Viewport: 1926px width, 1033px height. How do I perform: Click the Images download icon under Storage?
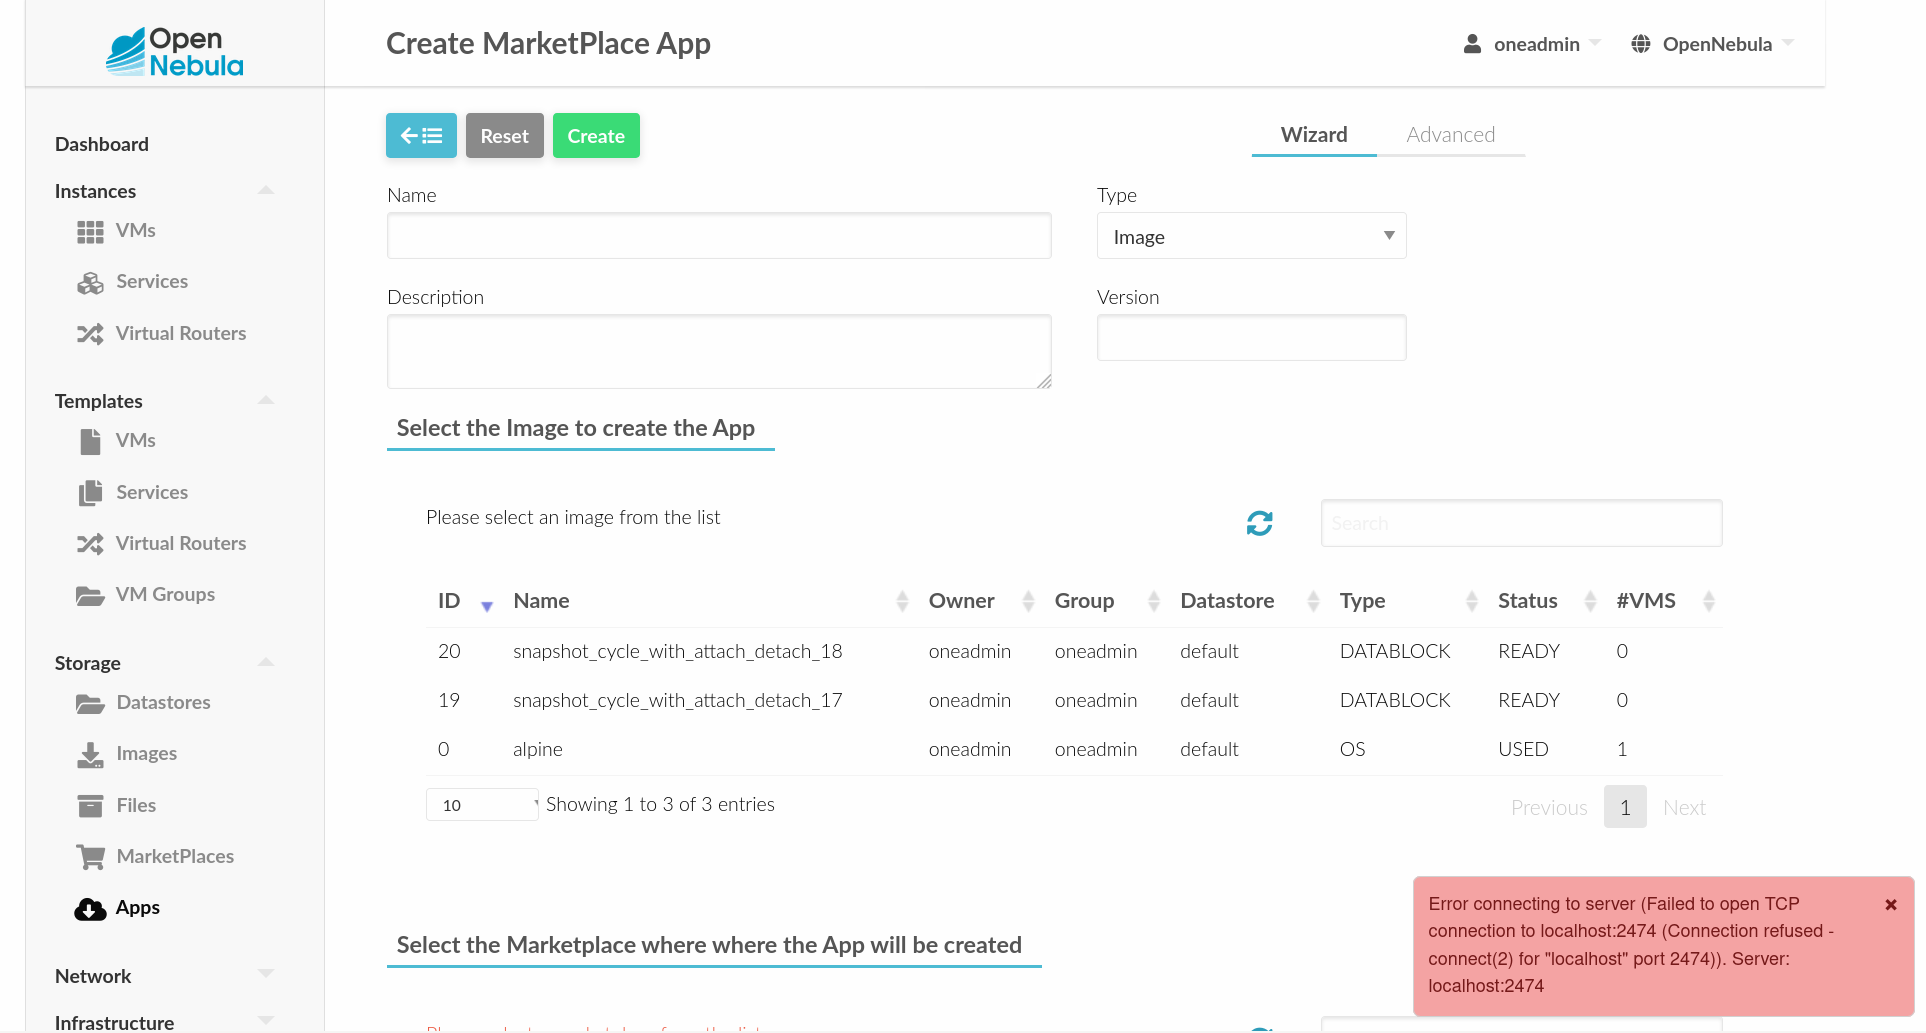click(90, 754)
